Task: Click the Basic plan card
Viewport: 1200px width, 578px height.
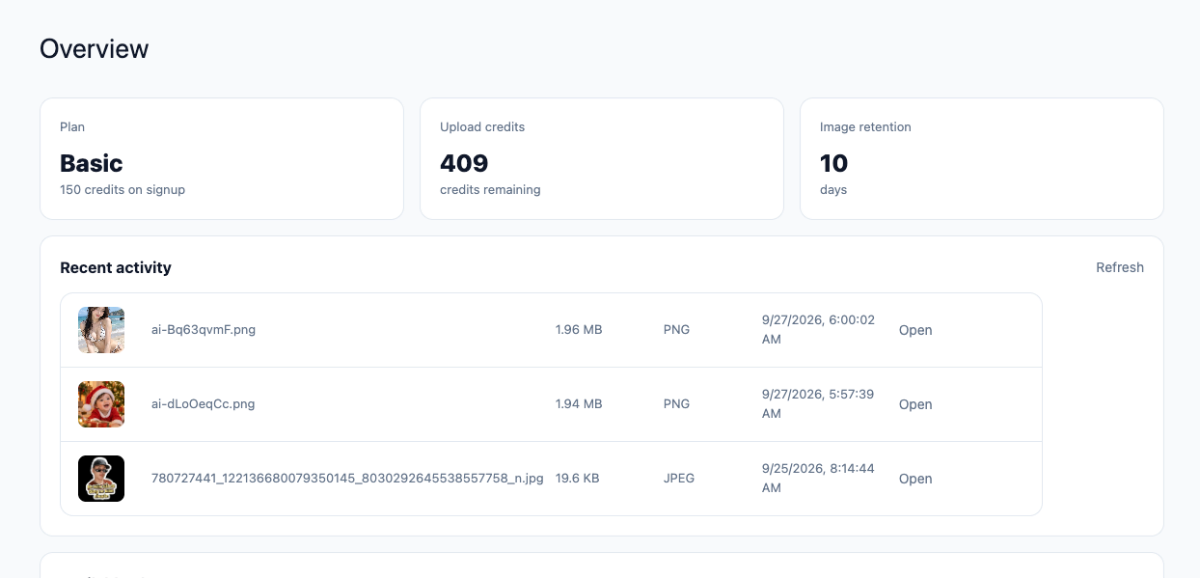Action: click(x=222, y=158)
